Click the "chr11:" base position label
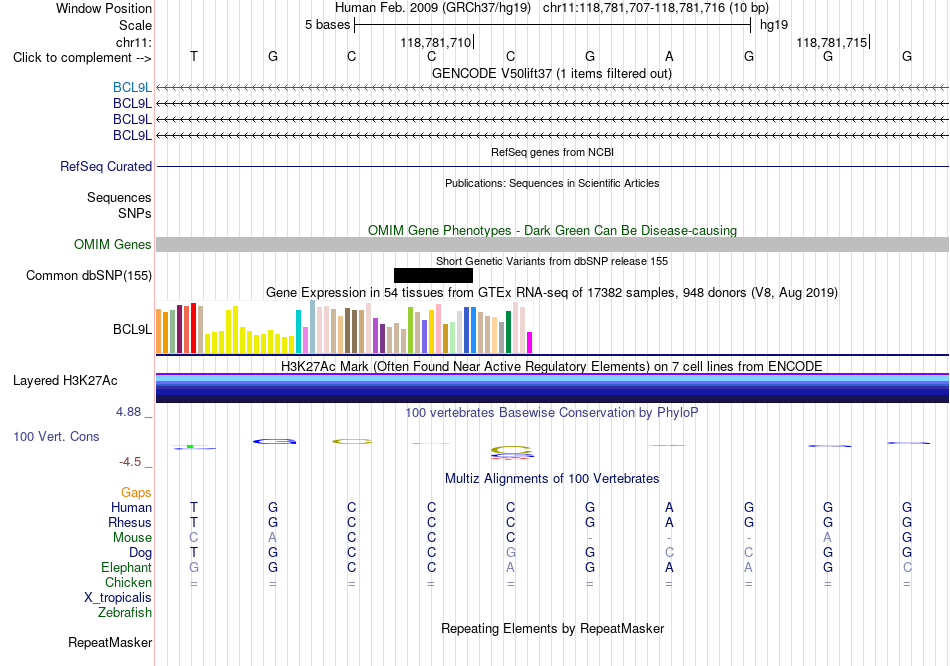This screenshot has width=950, height=666. tap(133, 42)
